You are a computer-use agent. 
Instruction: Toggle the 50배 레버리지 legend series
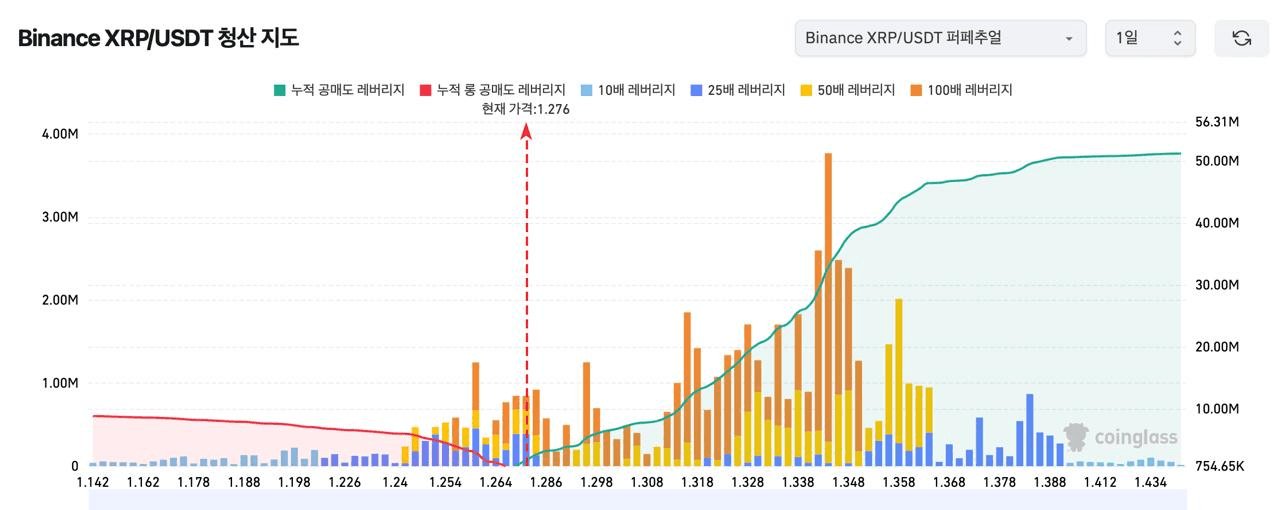pyautogui.click(x=848, y=90)
